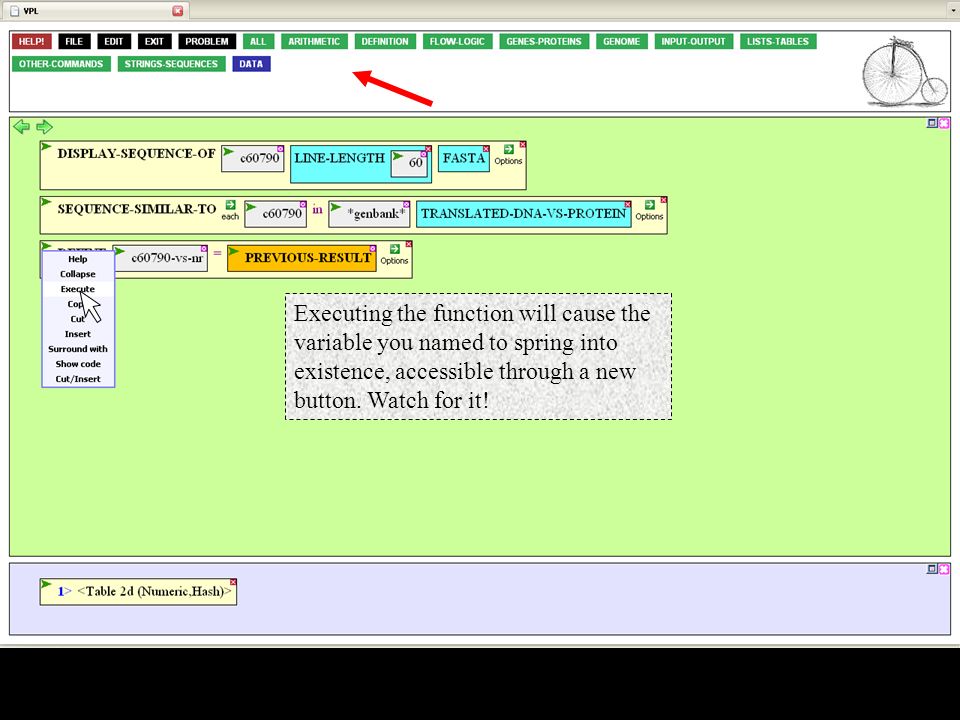Open the red HELP! button

[31, 41]
